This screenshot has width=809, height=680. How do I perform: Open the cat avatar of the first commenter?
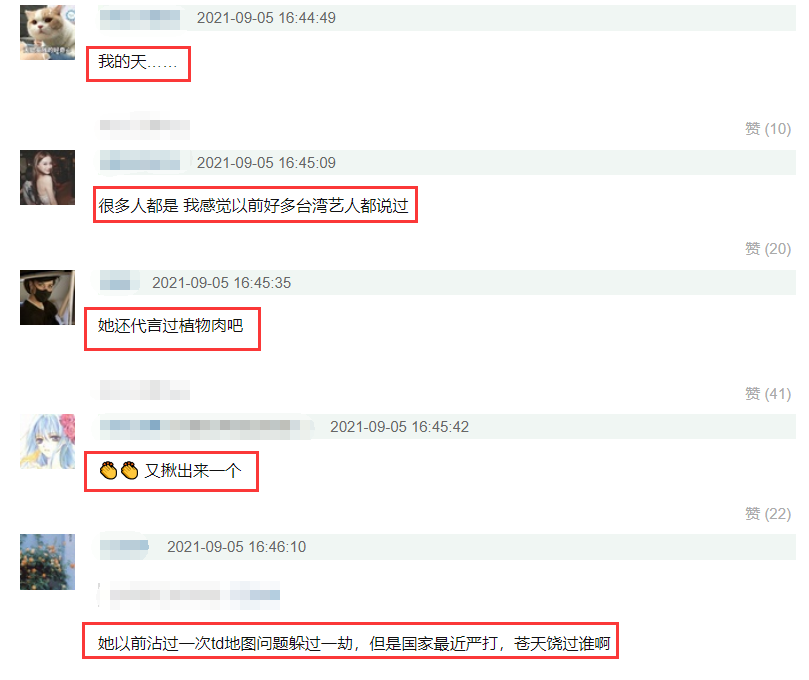pyautogui.click(x=47, y=33)
